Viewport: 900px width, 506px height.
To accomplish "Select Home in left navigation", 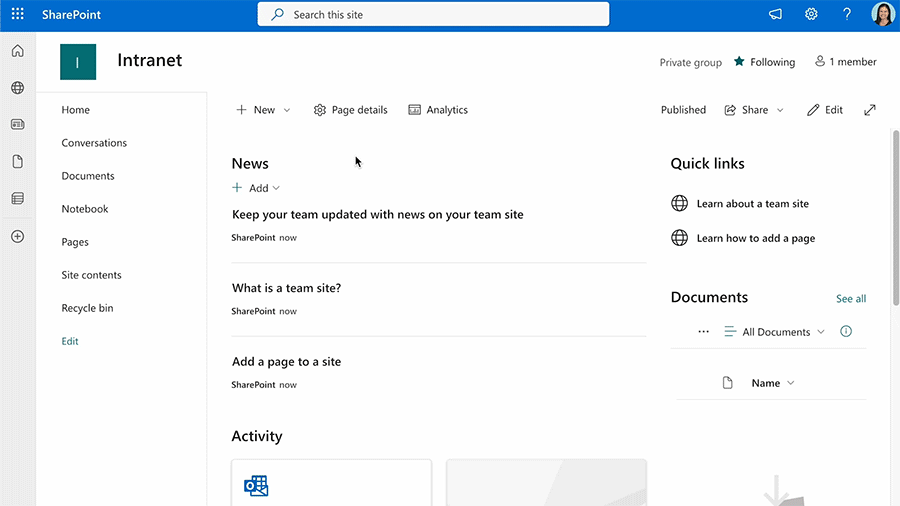I will (76, 110).
